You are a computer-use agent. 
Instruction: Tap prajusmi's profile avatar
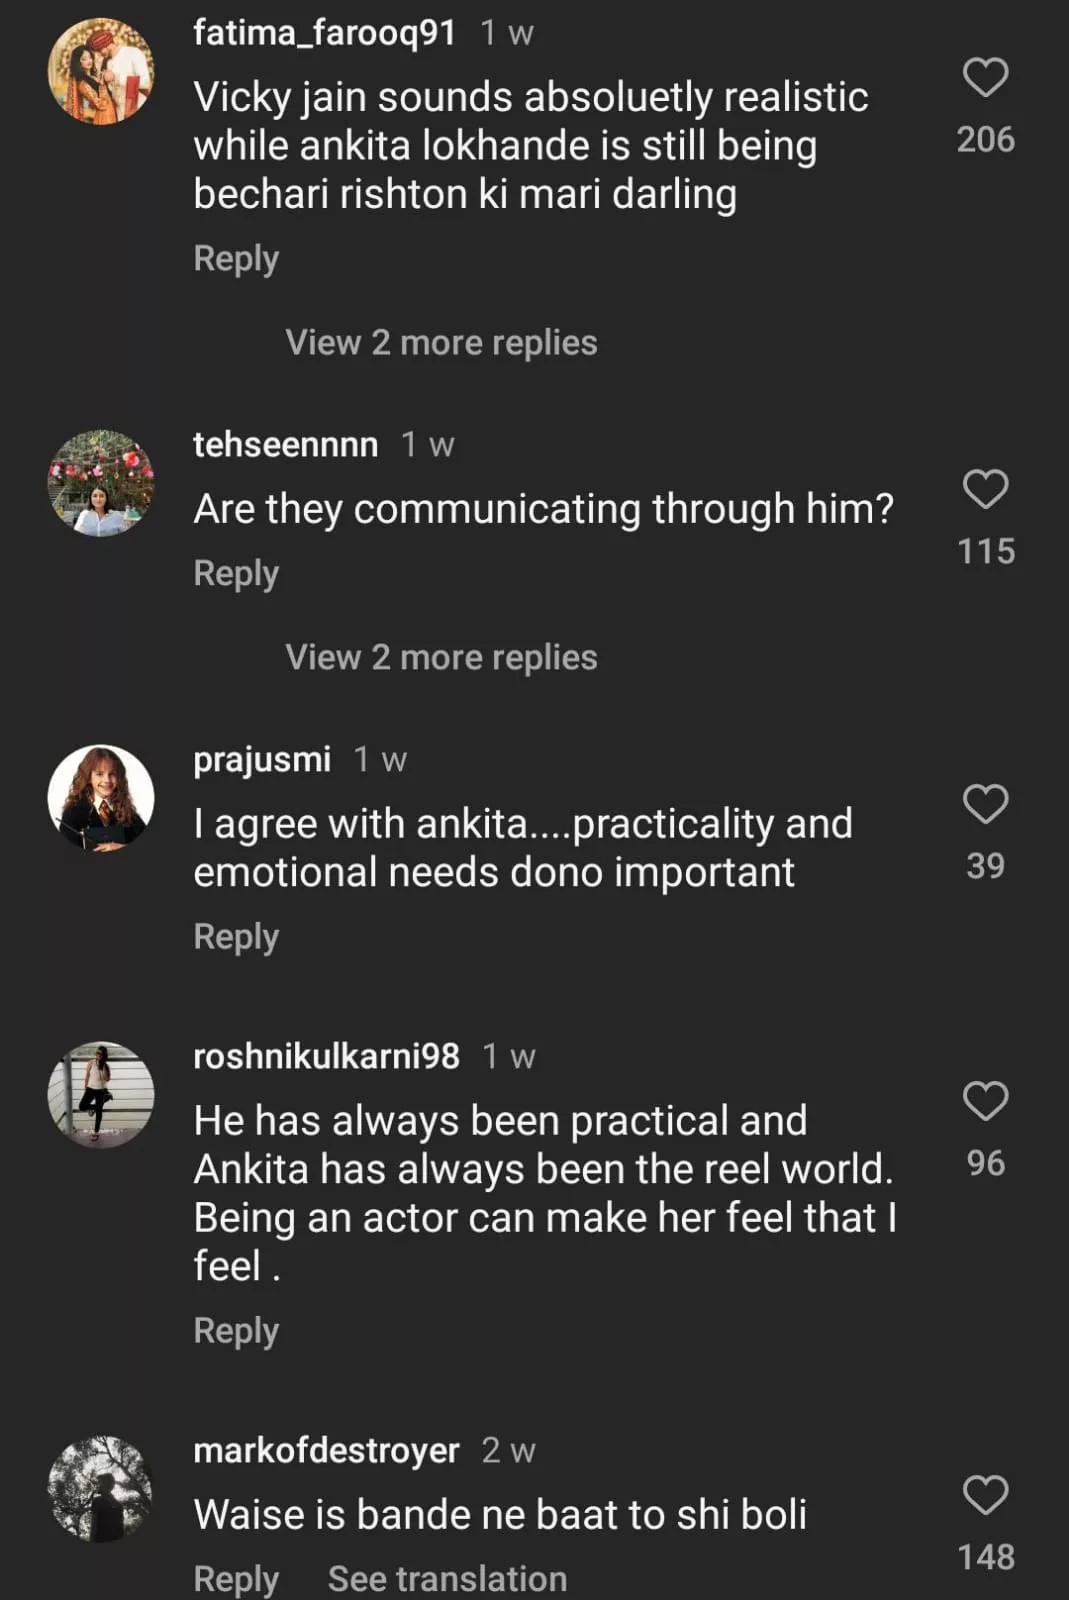pos(101,798)
